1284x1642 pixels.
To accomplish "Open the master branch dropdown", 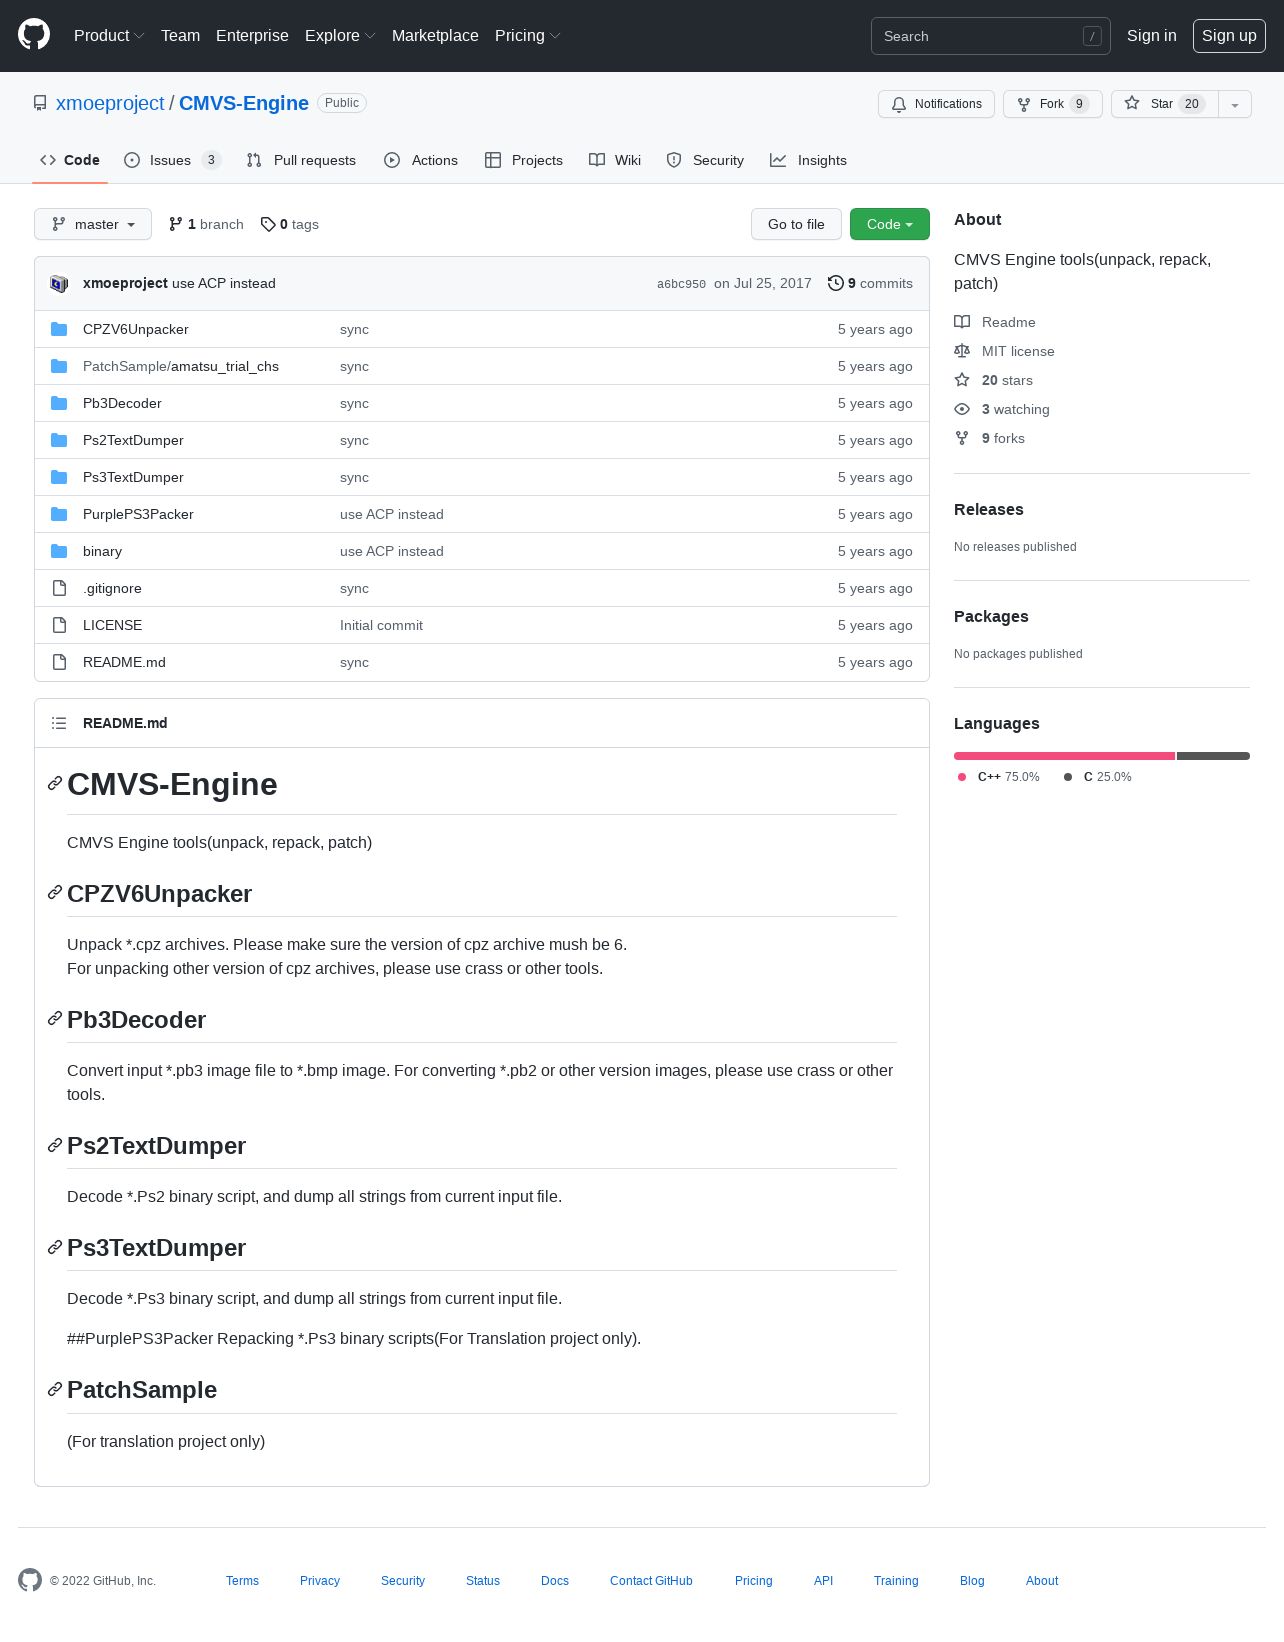I will click(93, 224).
